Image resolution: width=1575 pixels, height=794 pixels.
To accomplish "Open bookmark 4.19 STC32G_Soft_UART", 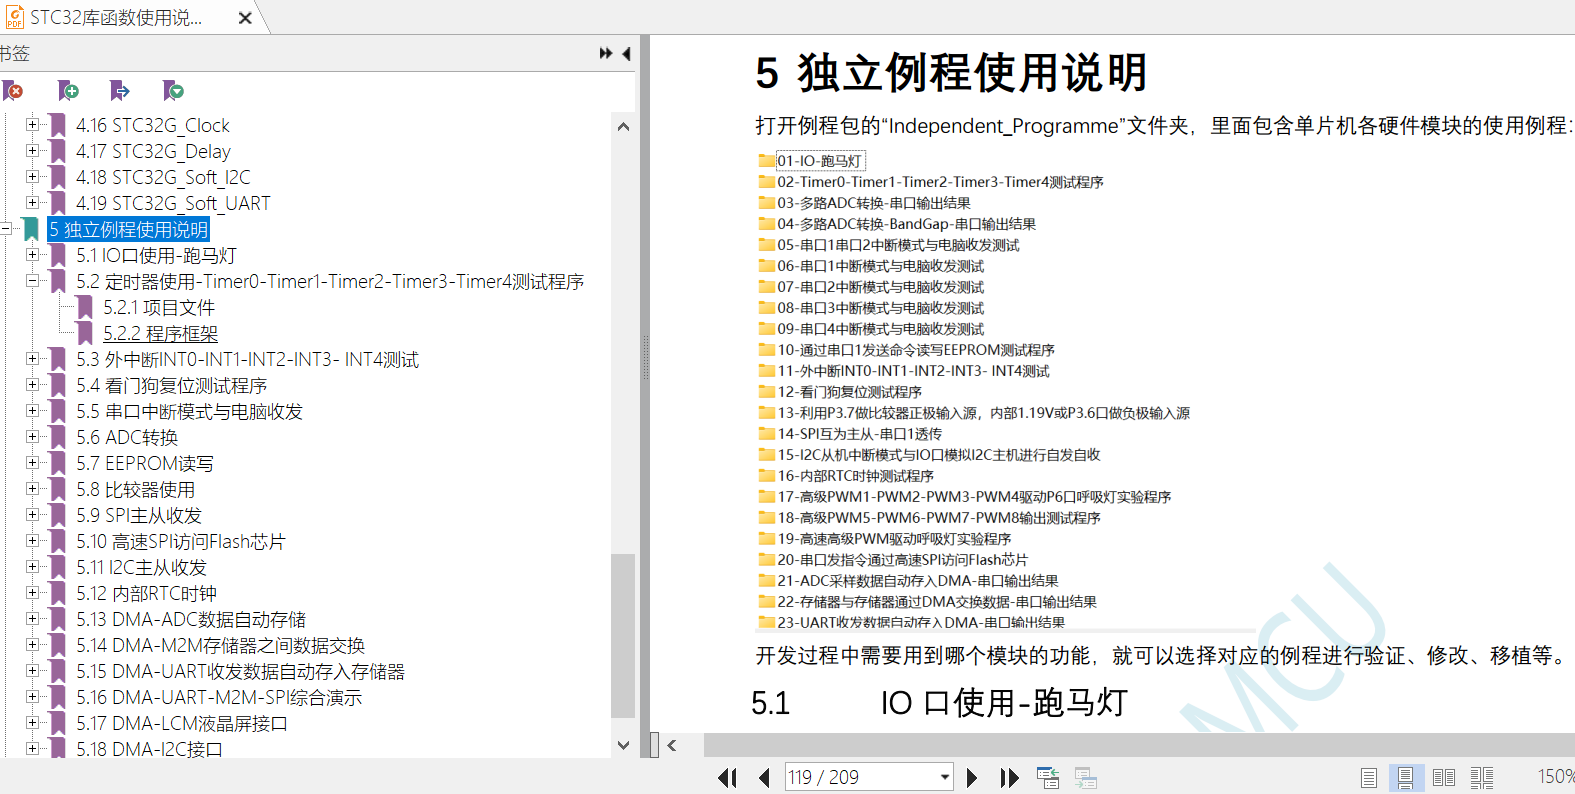I will (x=173, y=203).
